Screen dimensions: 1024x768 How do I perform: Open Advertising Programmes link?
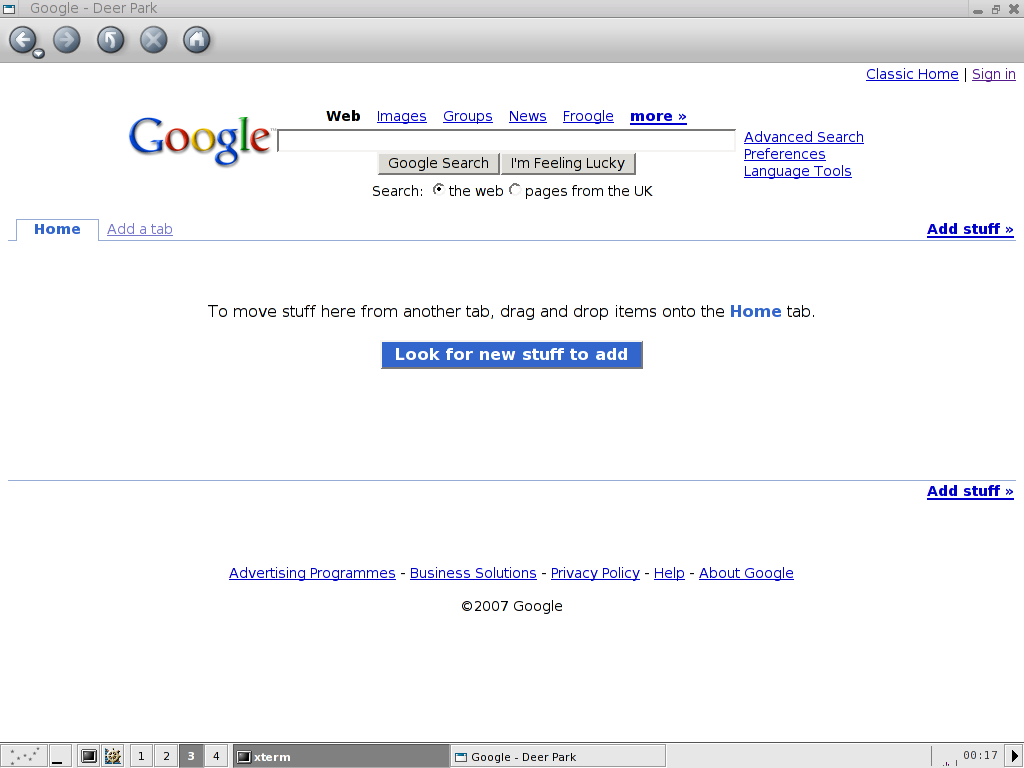tap(312, 573)
